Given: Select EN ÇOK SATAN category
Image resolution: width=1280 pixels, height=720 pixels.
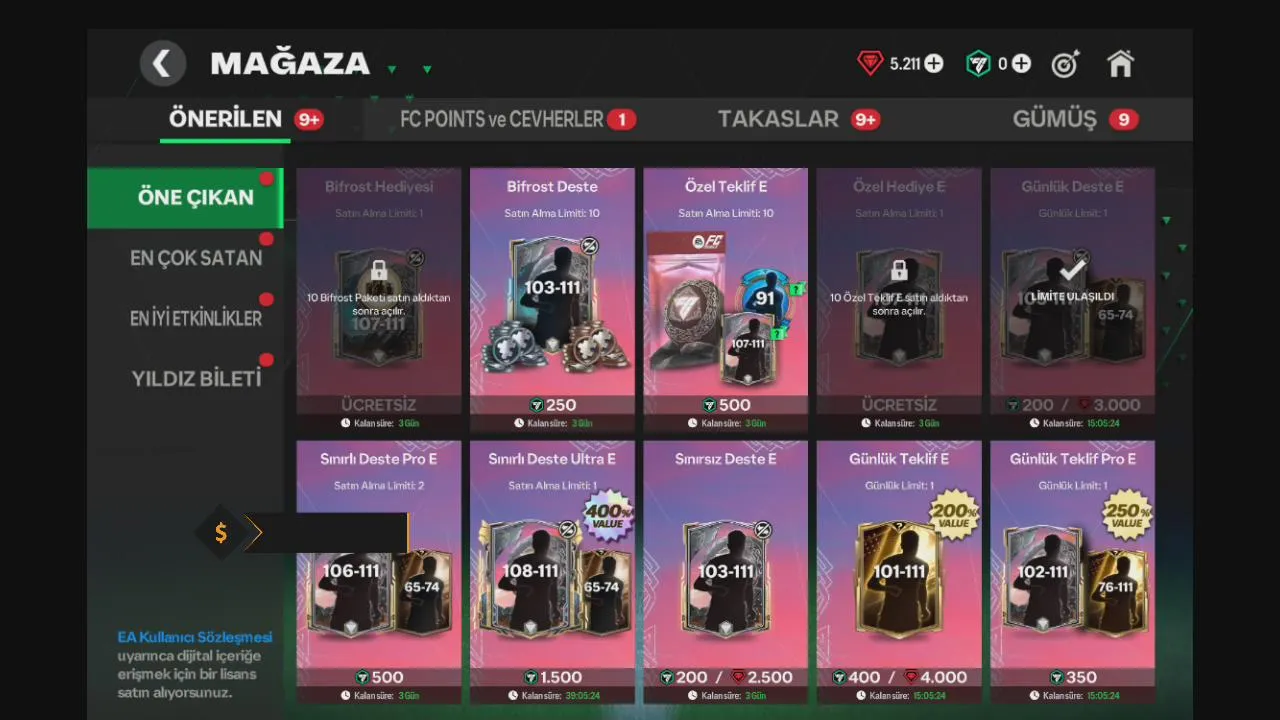Looking at the screenshot, I should coord(196,258).
